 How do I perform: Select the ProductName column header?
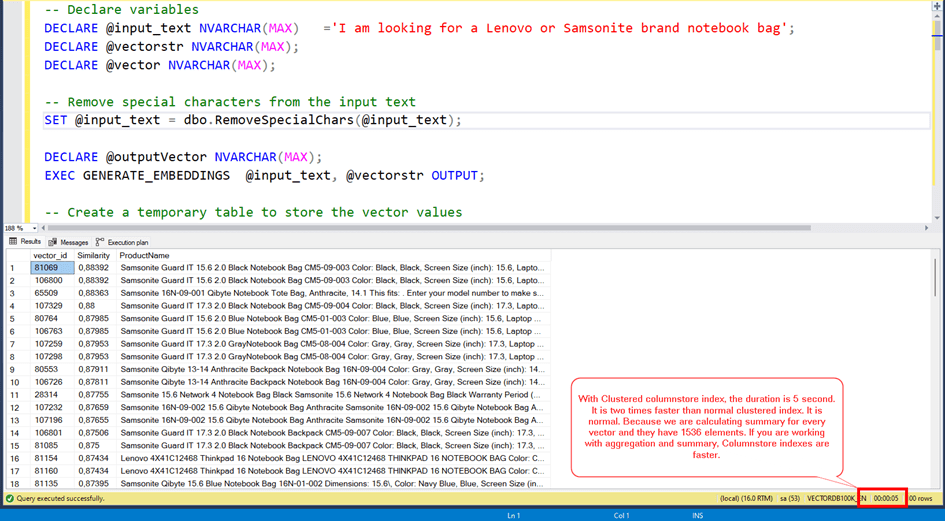tap(144, 256)
